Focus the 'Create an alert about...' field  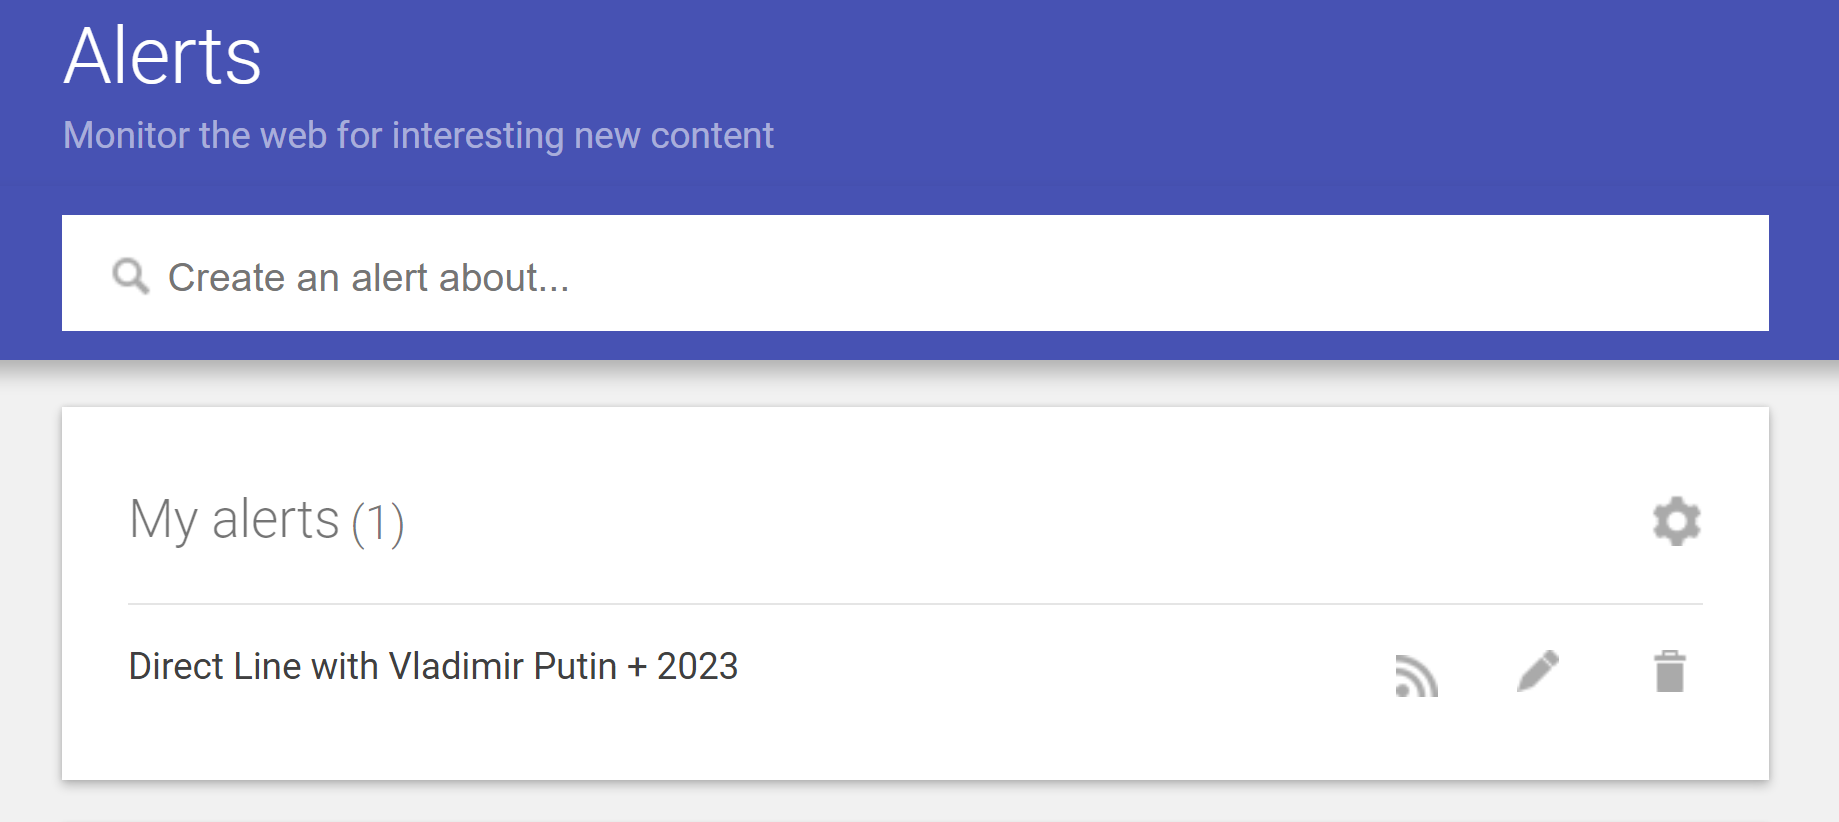coord(915,273)
